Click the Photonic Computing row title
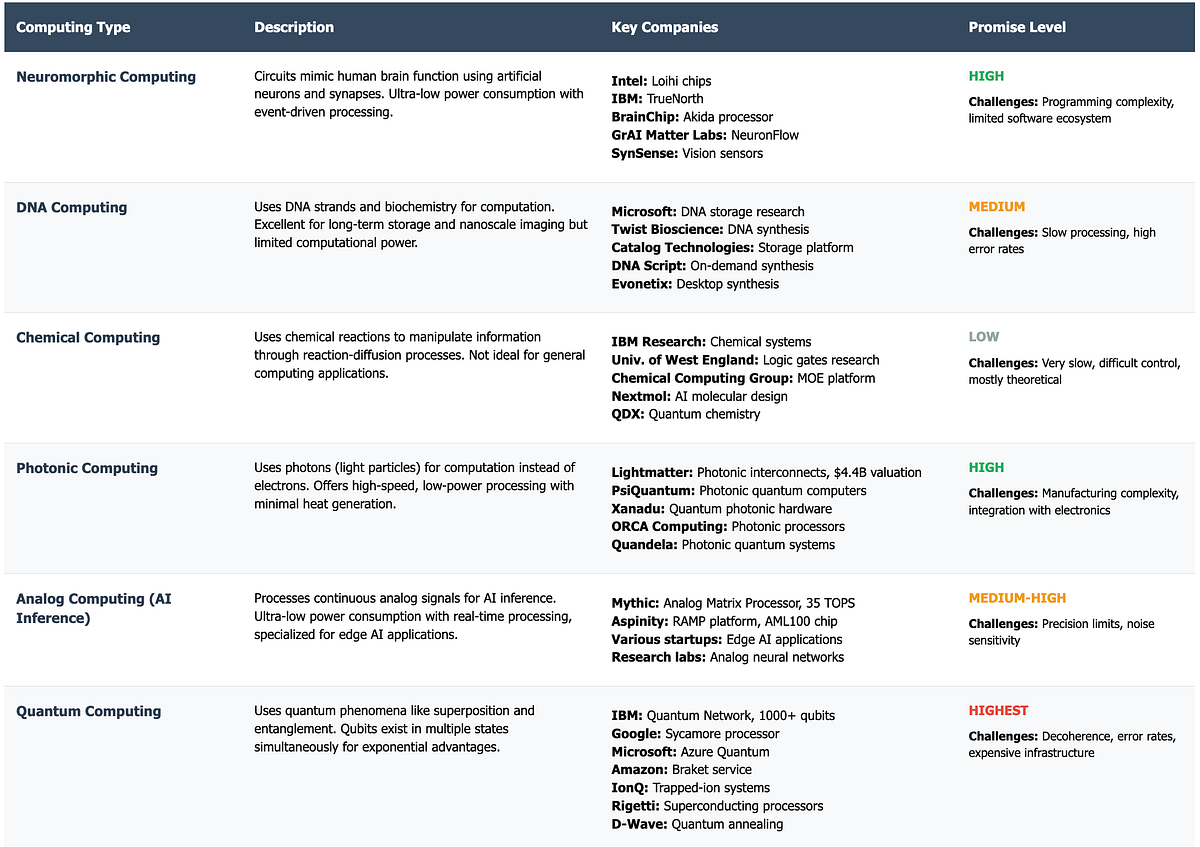Image resolution: width=1200 pixels, height=847 pixels. [86, 468]
